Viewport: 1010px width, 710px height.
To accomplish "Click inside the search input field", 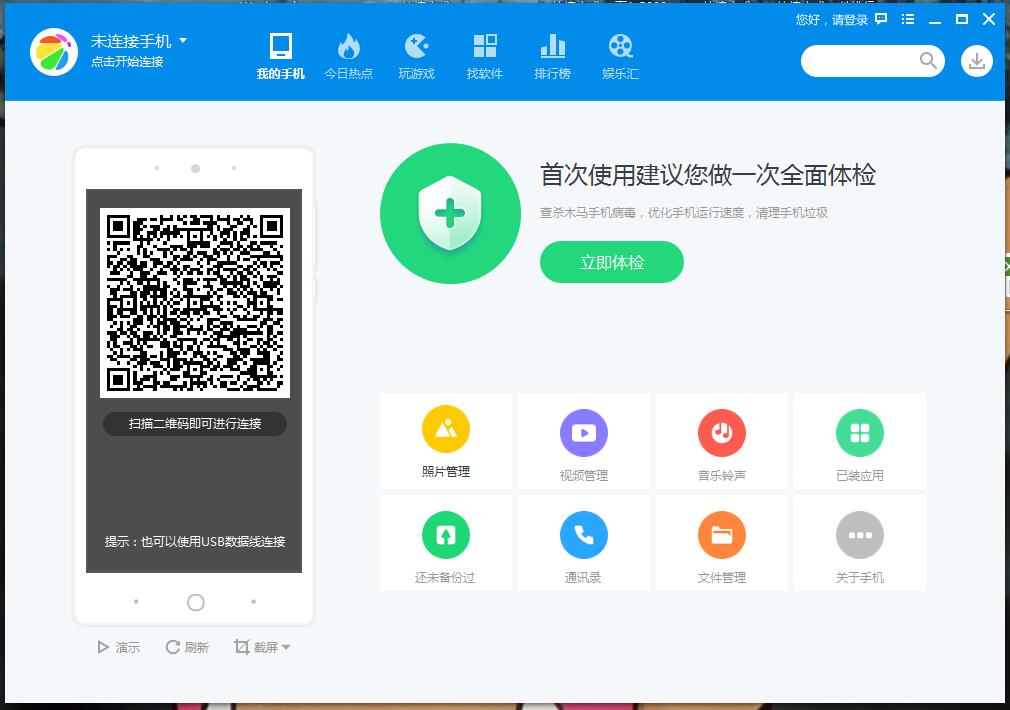I will click(x=860, y=61).
